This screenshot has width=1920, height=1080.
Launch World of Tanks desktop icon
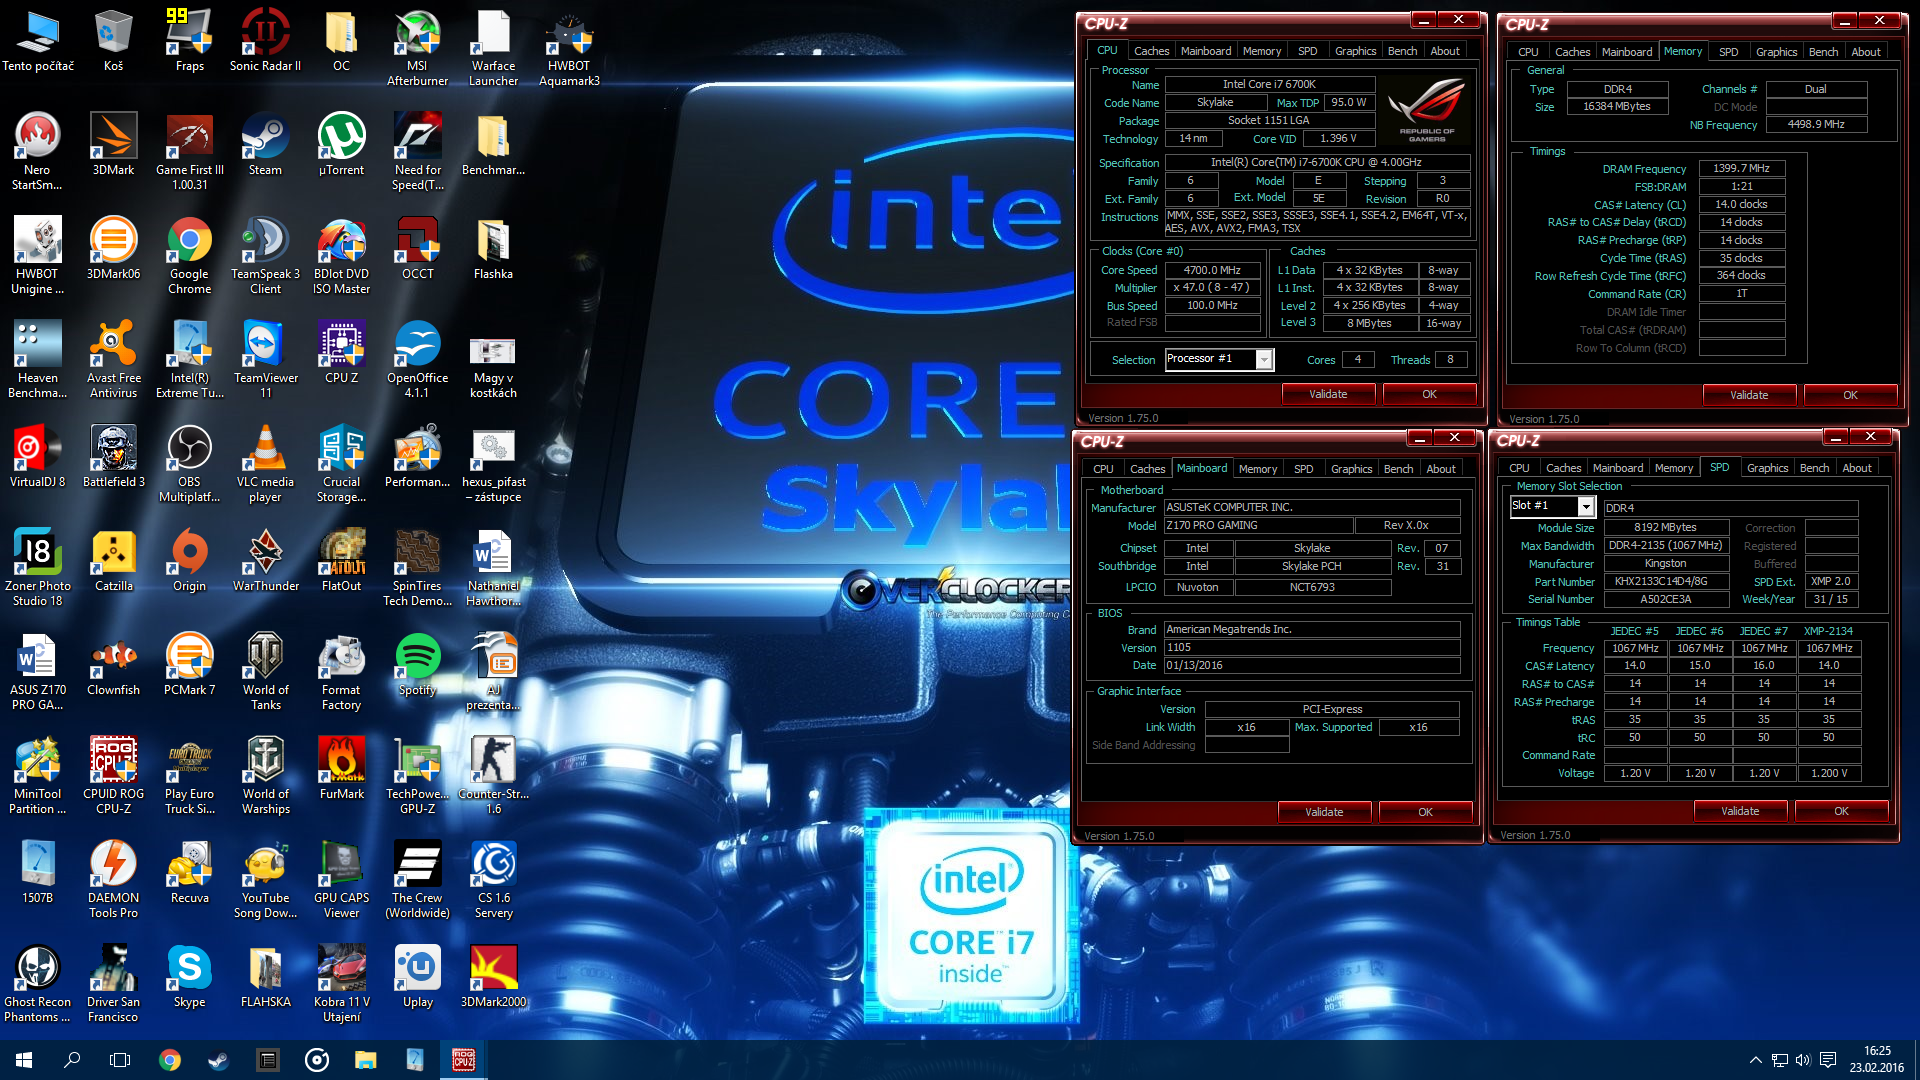coord(265,672)
